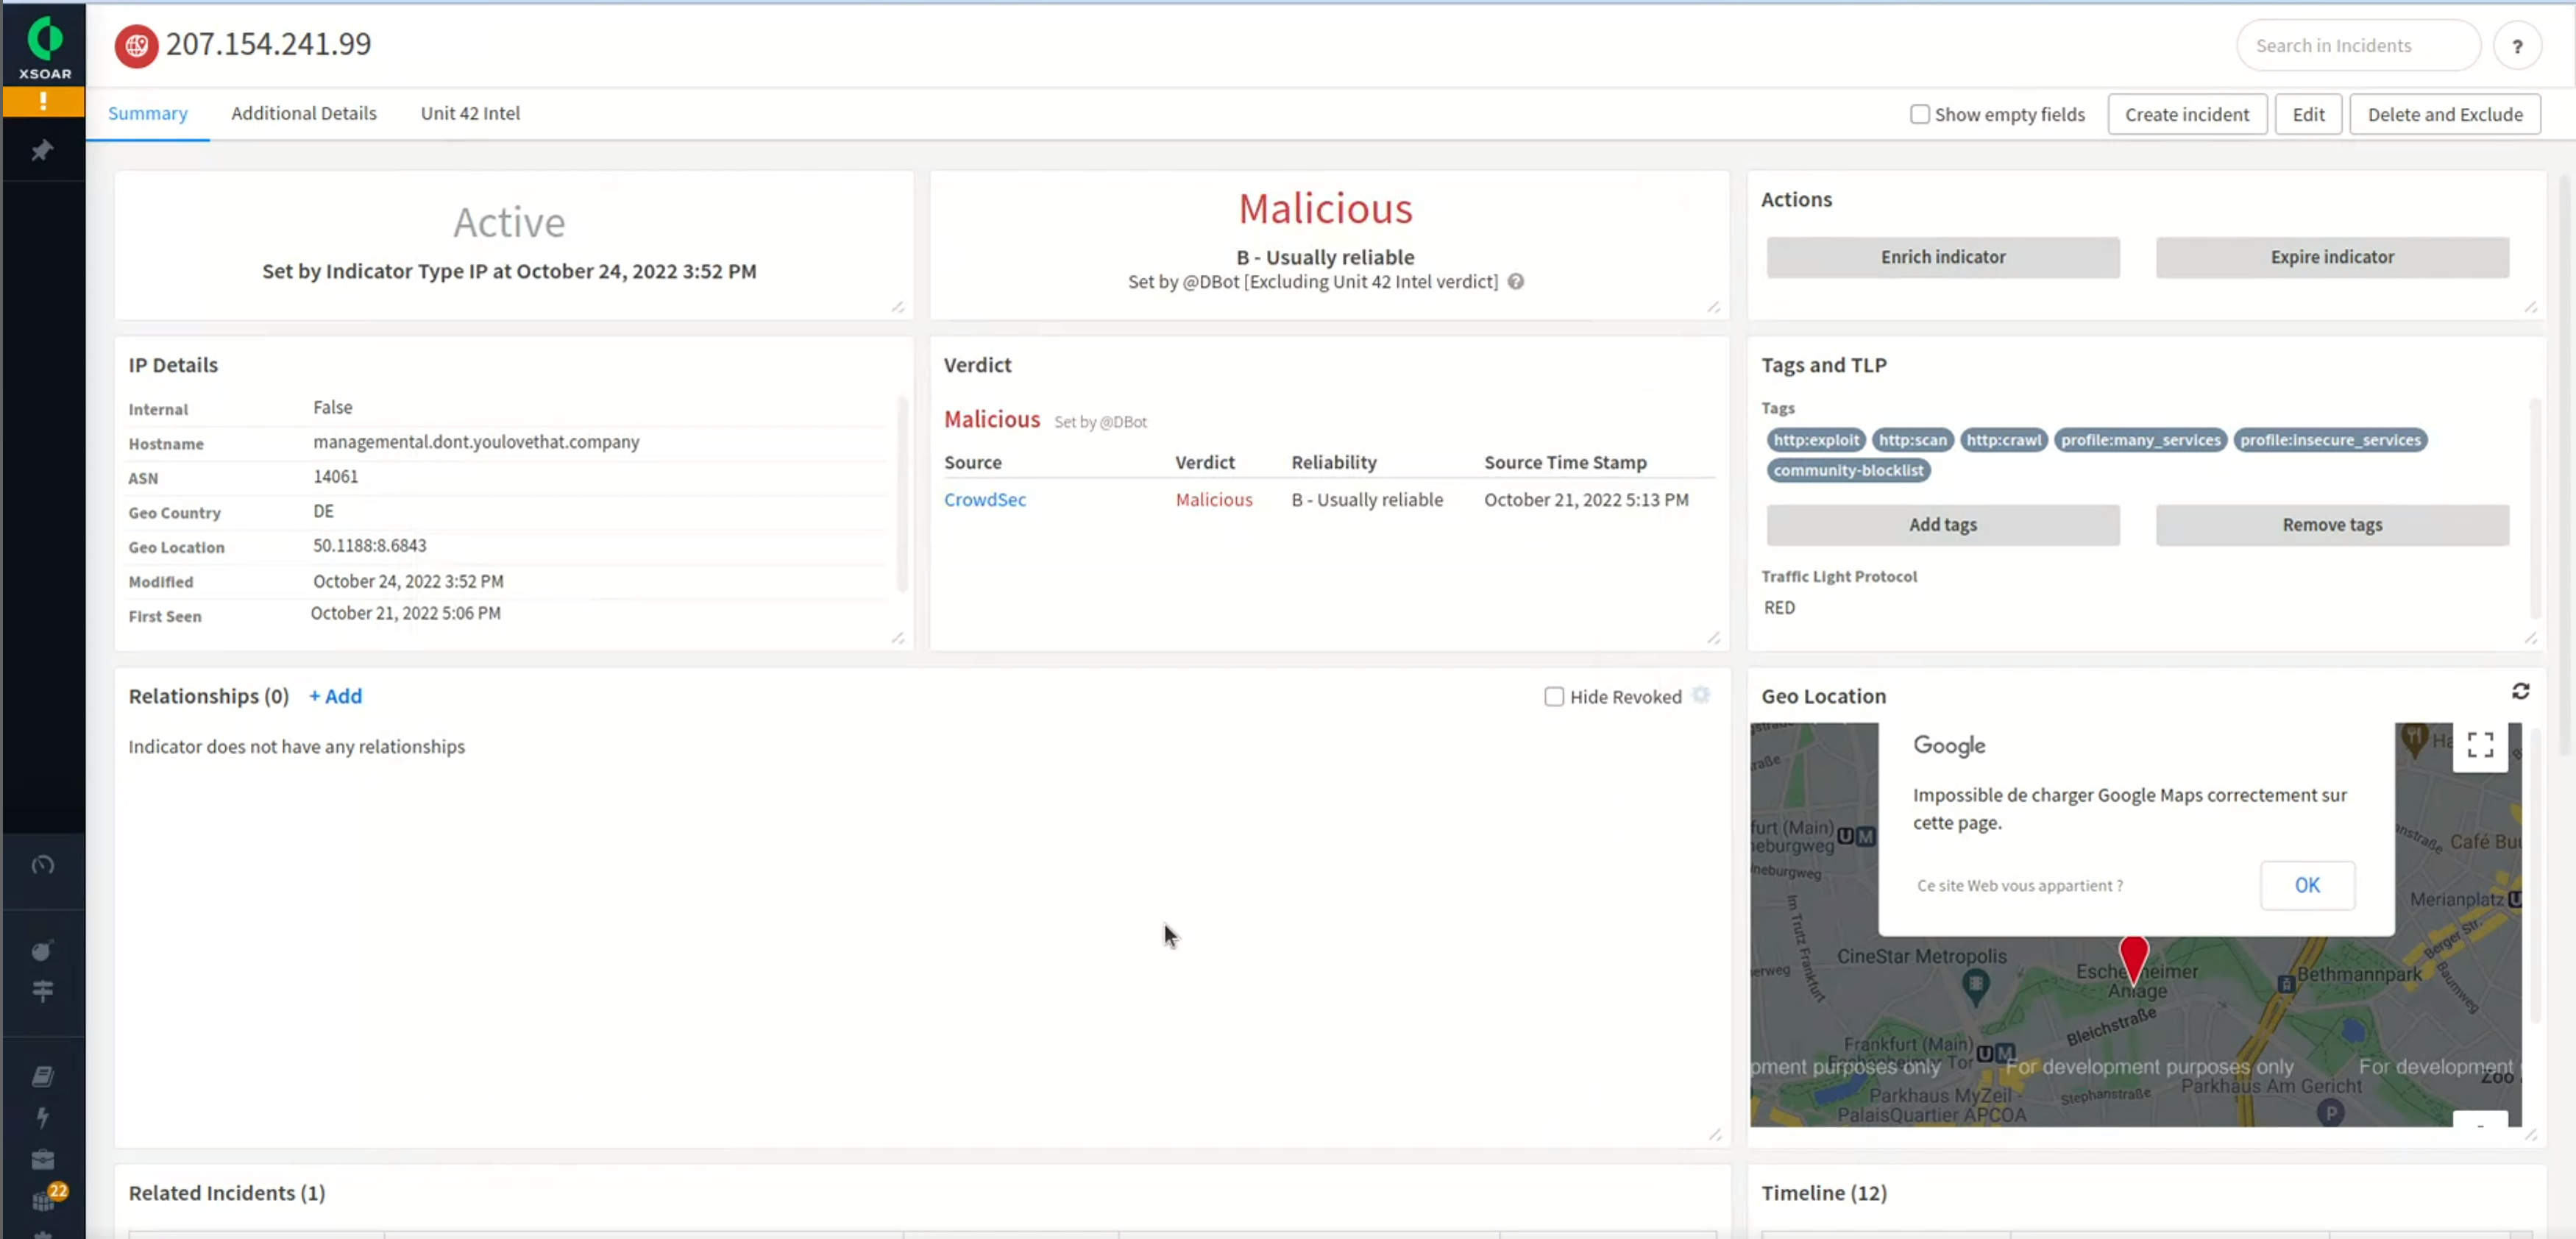Image resolution: width=2576 pixels, height=1239 pixels.
Task: Select the incidents bomb icon in sidebar
Action: (x=43, y=950)
